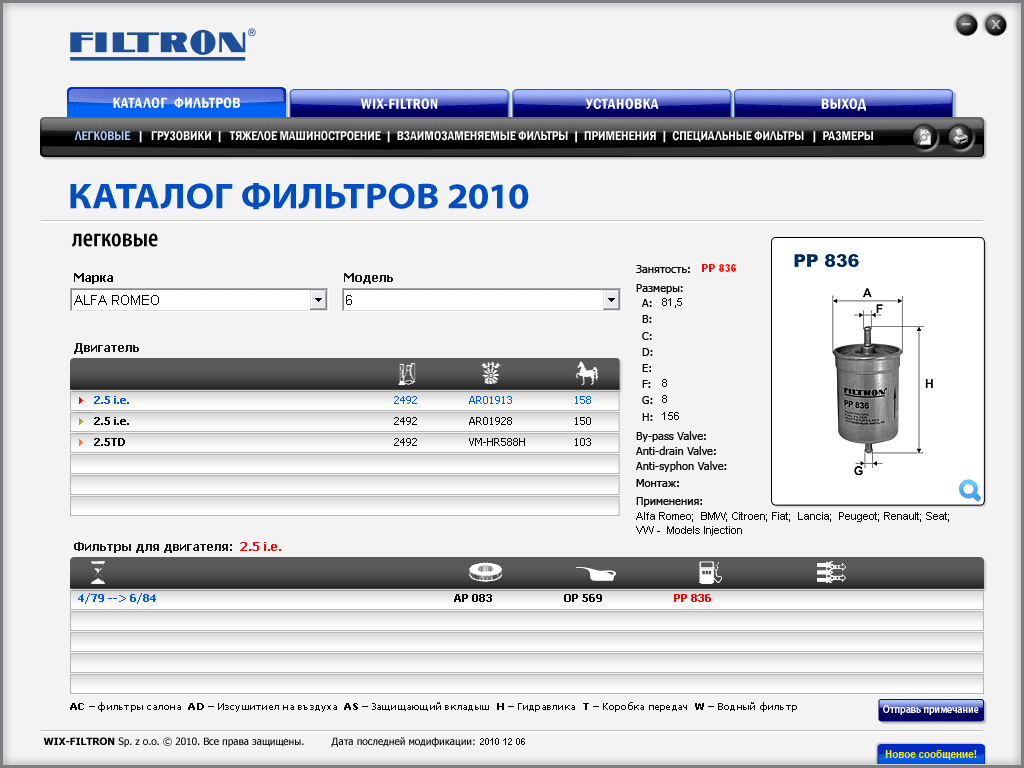Viewport: 1024px width, 768px height.
Task: Click the fuel pump filter column icon
Action: click(x=709, y=573)
